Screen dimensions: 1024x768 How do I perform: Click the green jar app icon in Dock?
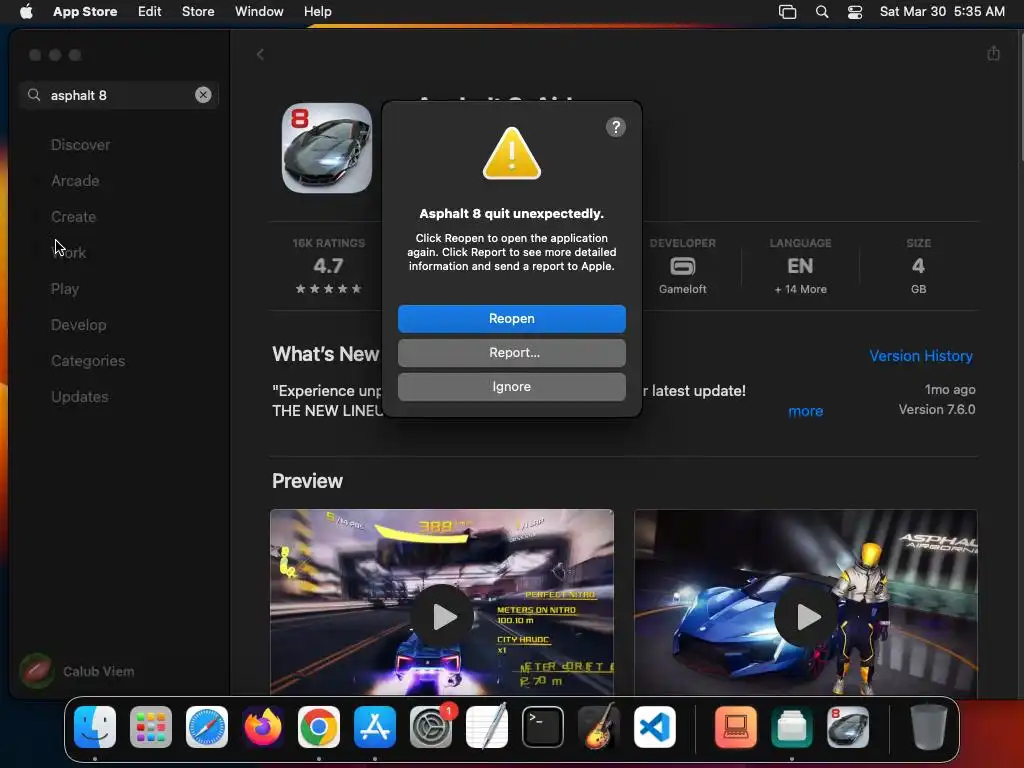pyautogui.click(x=792, y=727)
